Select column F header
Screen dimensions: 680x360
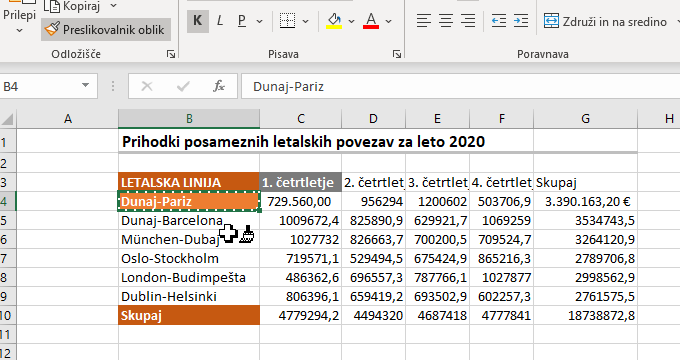coord(501,119)
